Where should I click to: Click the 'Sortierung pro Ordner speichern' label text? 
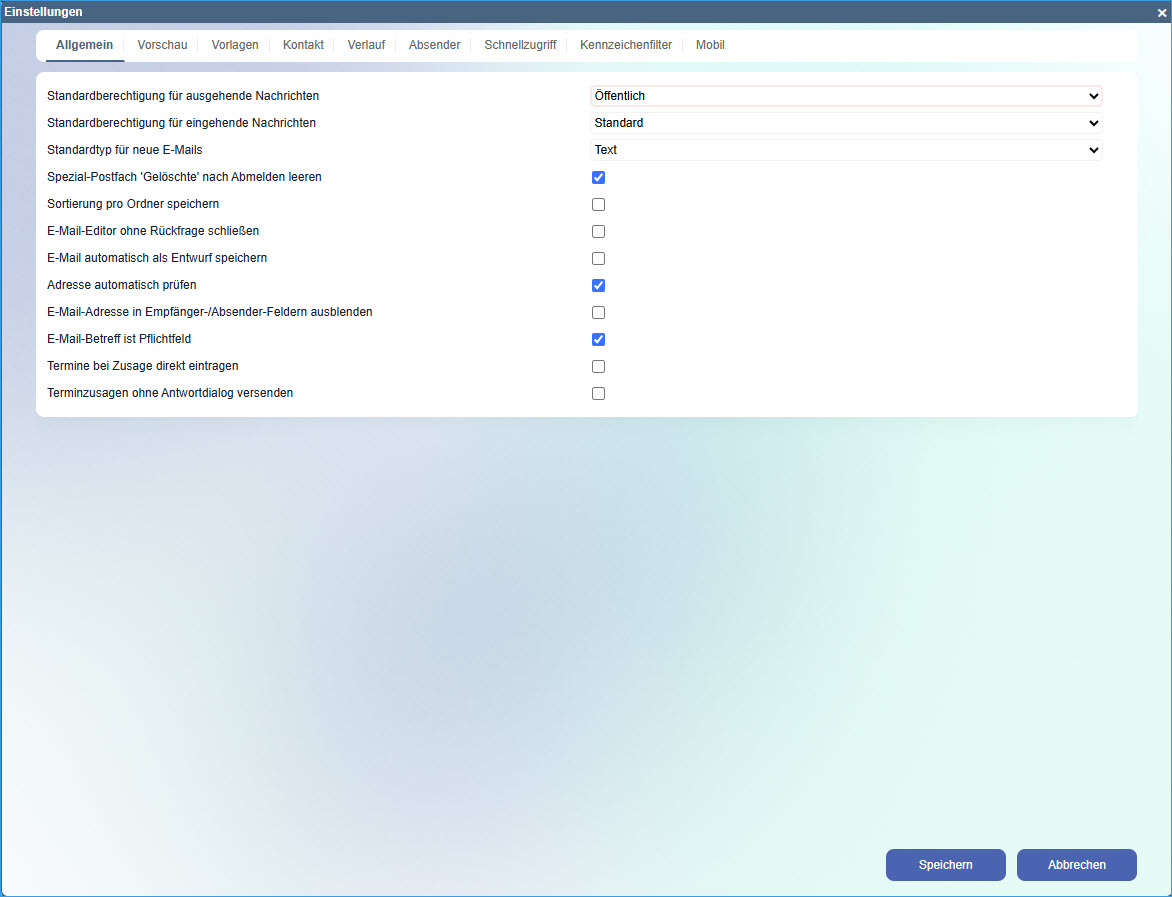(133, 204)
